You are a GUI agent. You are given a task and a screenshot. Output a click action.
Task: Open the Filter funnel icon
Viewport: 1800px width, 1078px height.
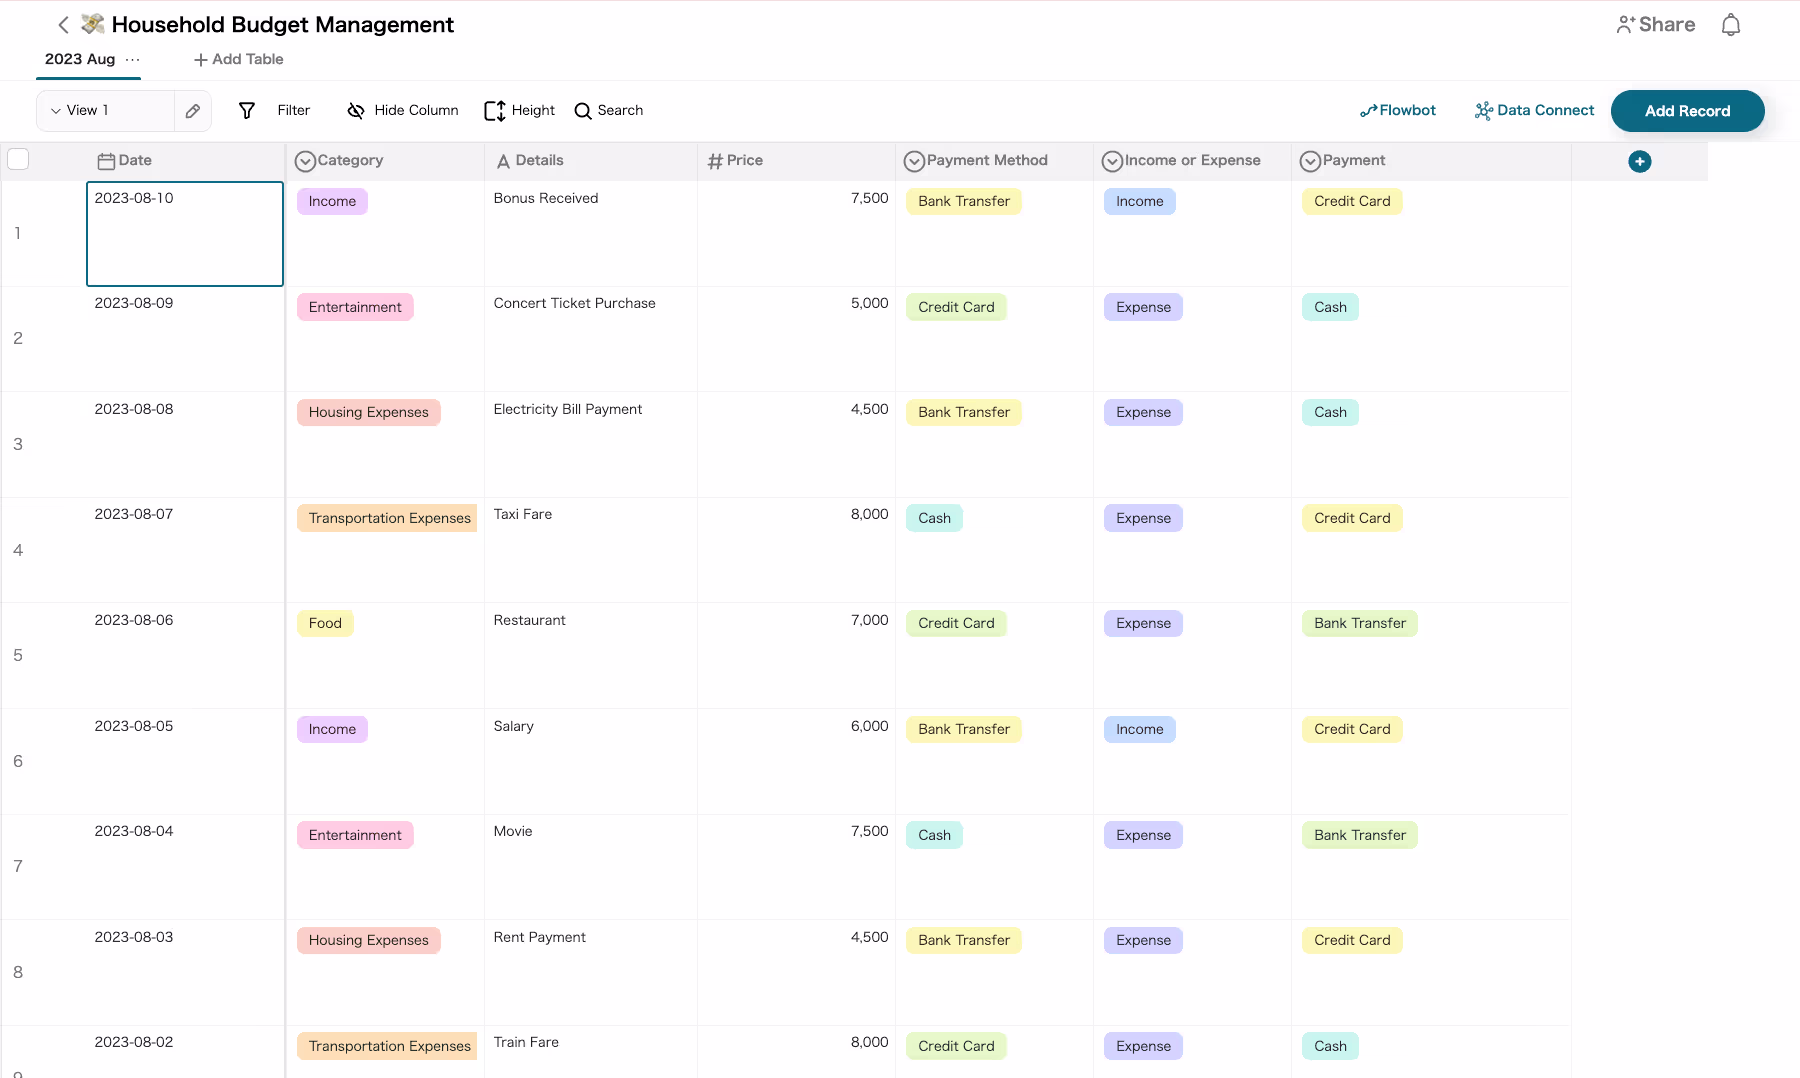pyautogui.click(x=247, y=111)
